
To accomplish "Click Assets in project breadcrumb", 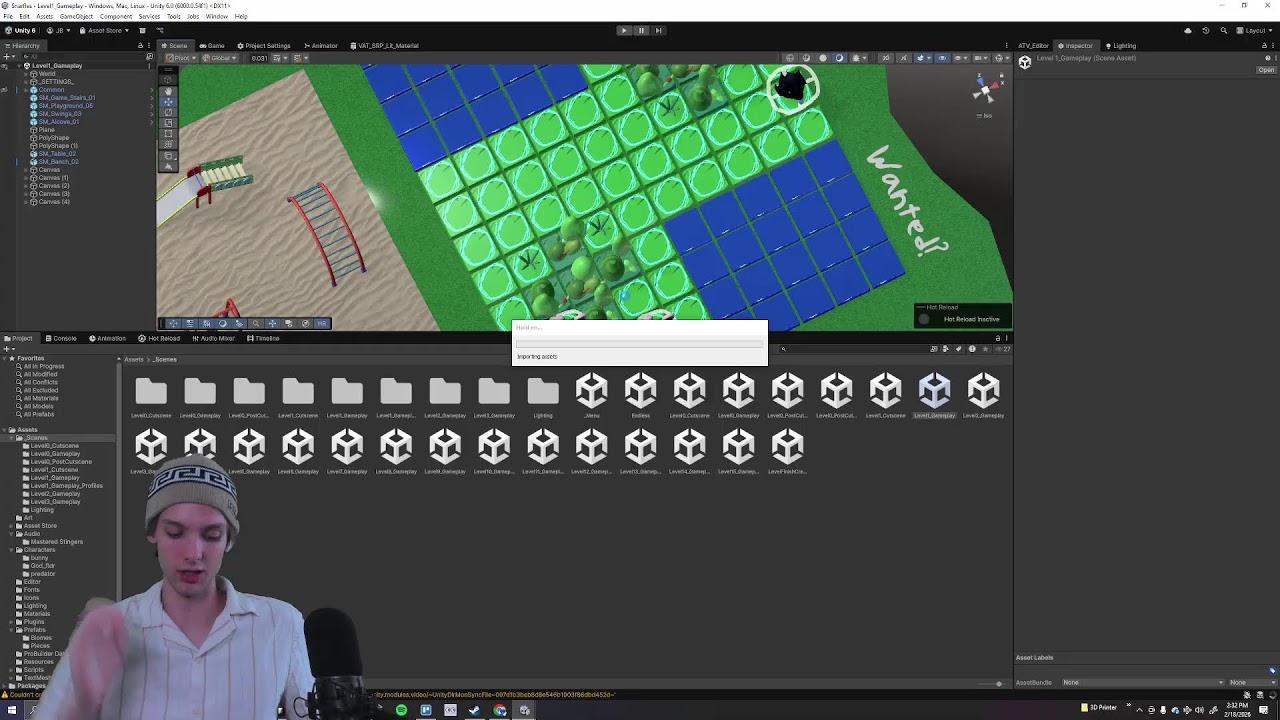I will [x=133, y=359].
